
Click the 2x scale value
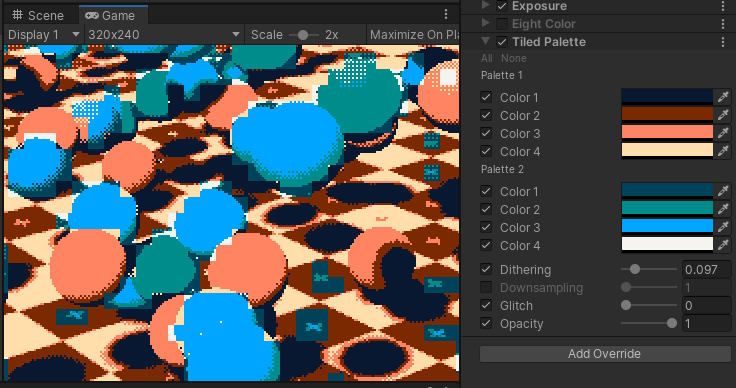pyautogui.click(x=331, y=35)
